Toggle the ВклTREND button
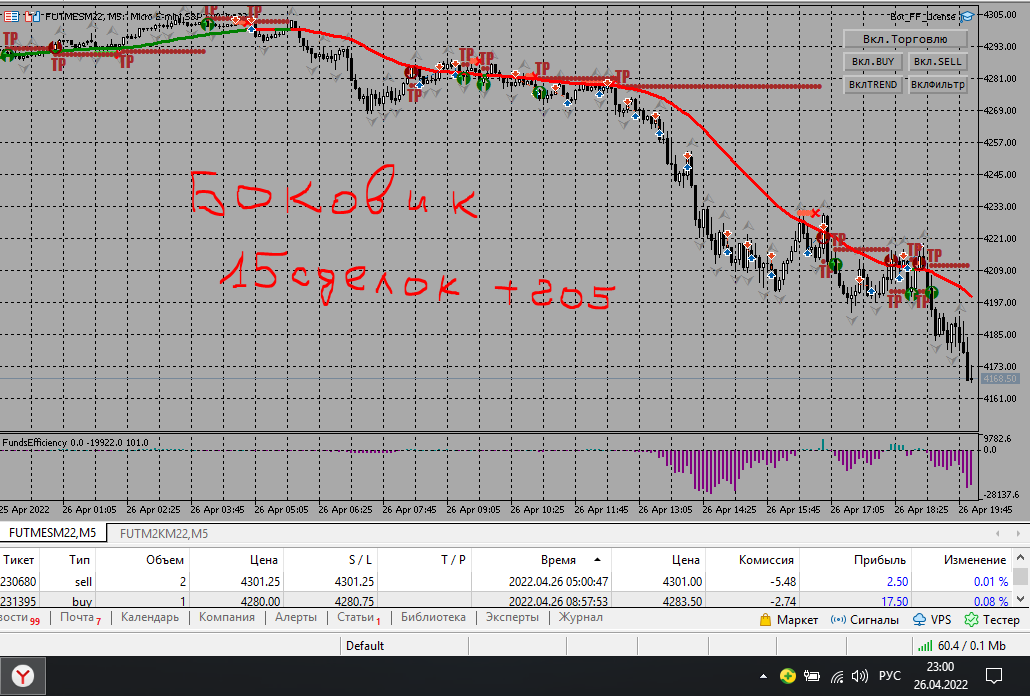This screenshot has height=696, width=1030. click(873, 85)
